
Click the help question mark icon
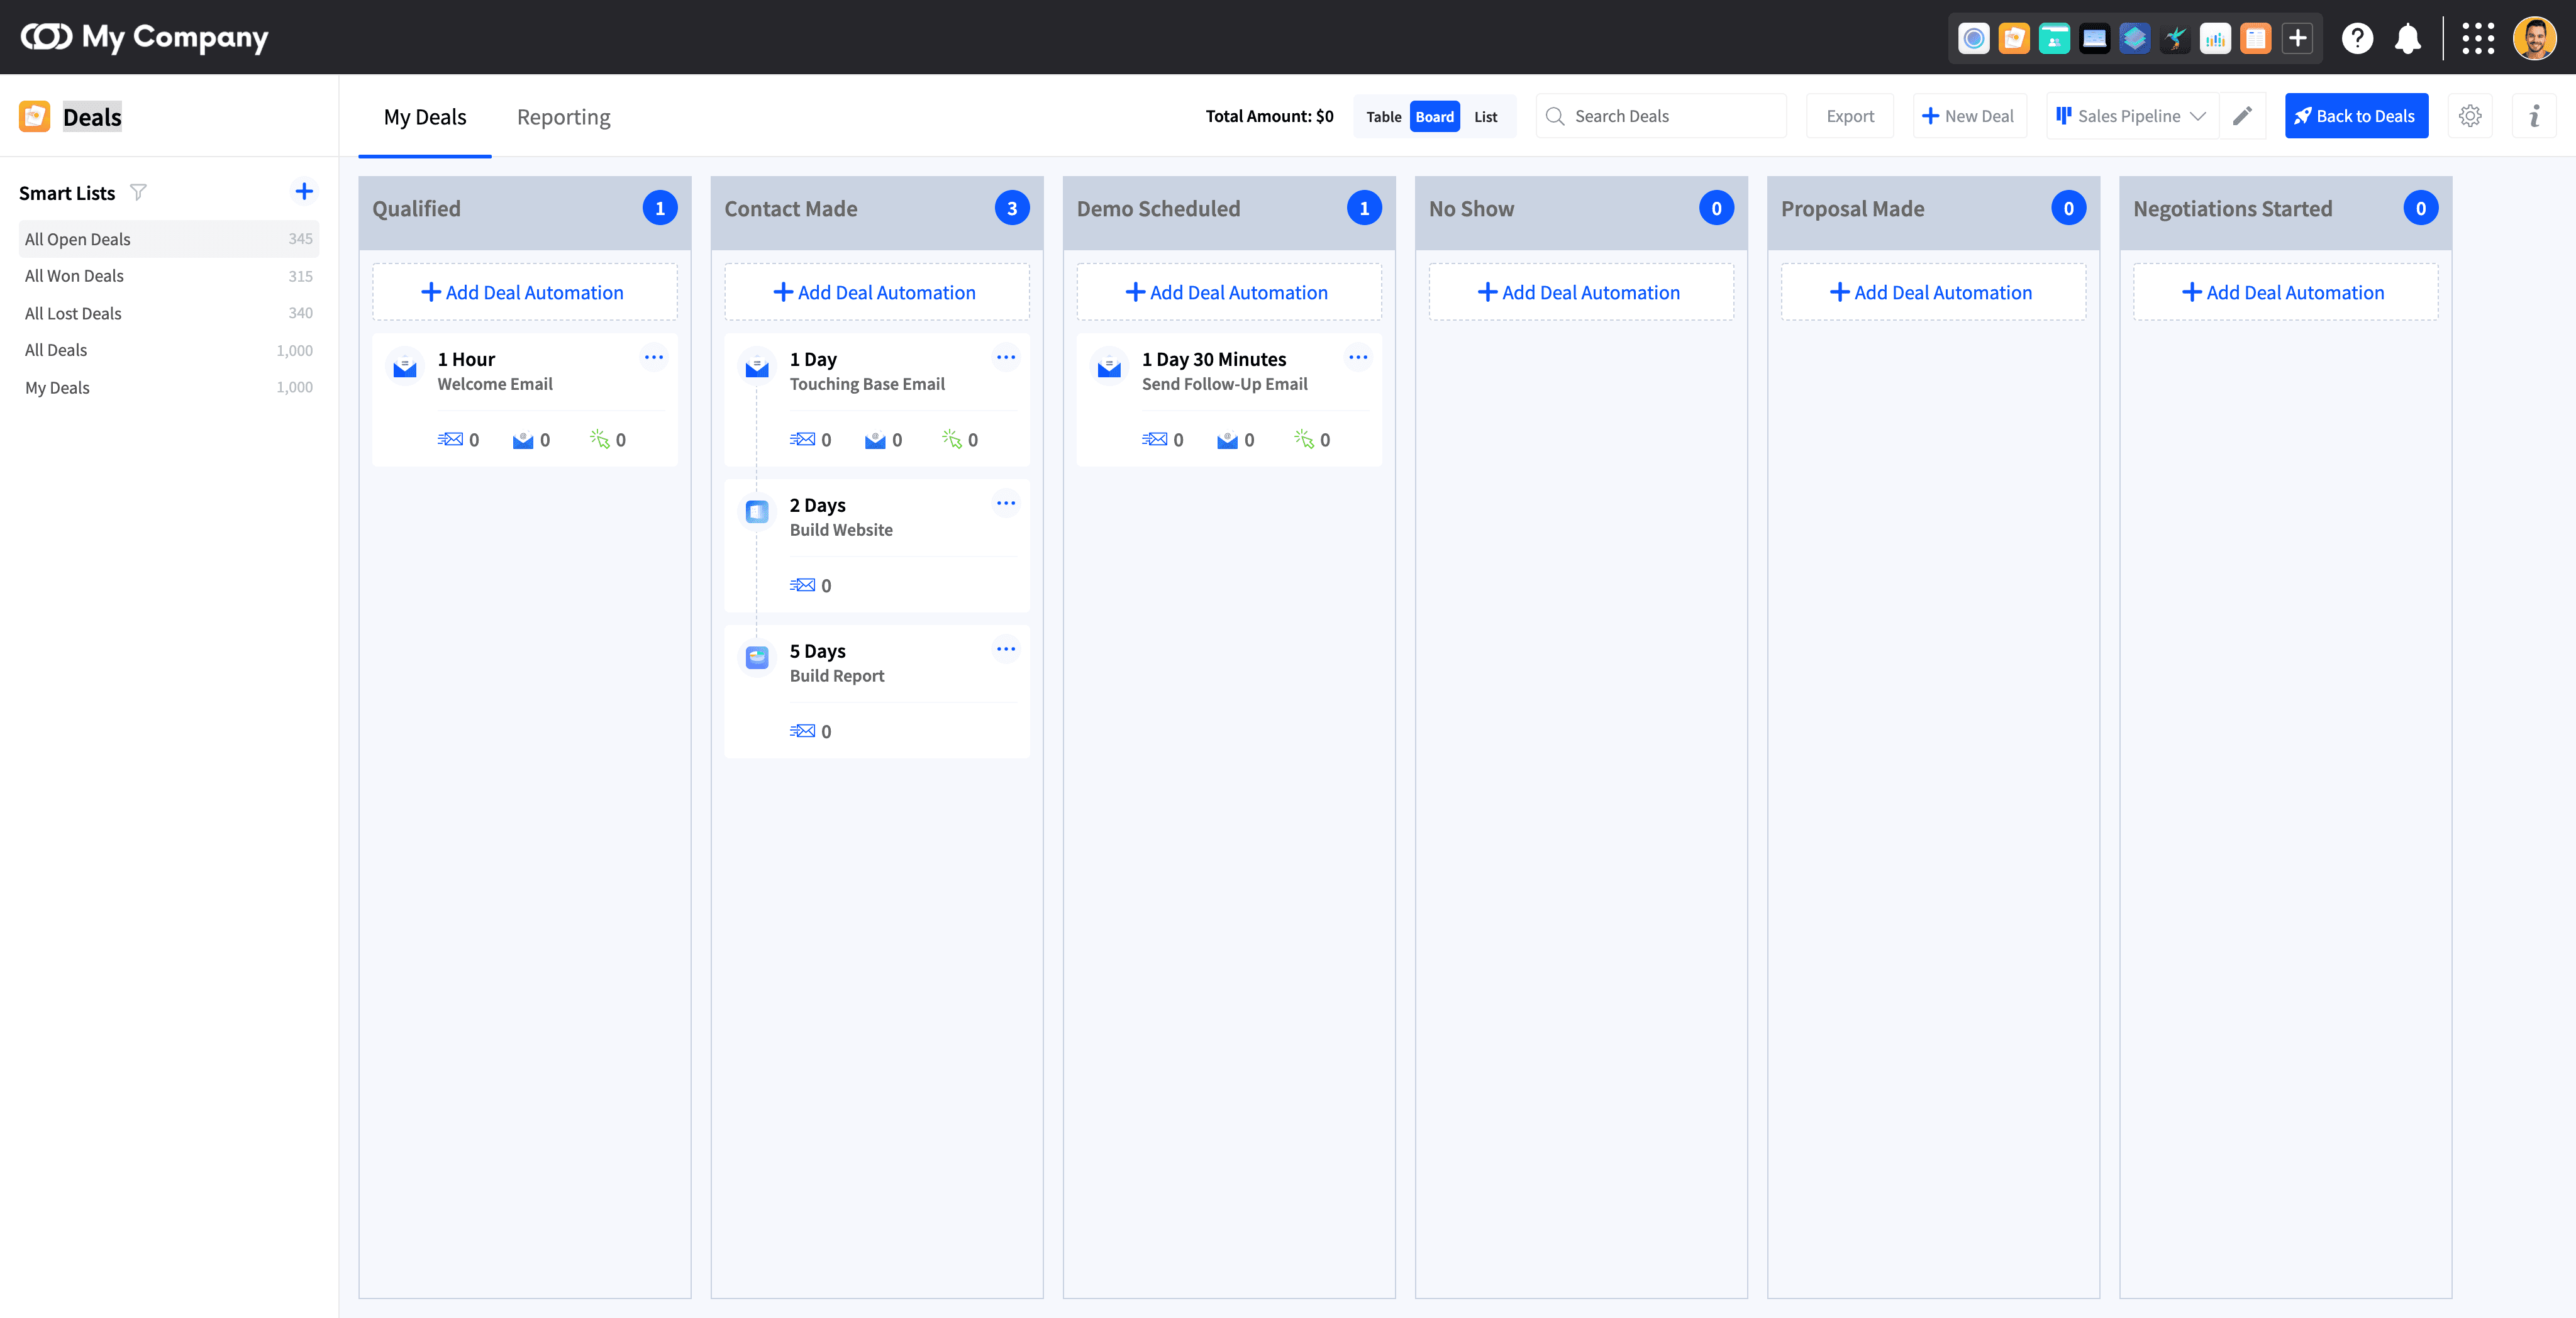click(x=2357, y=38)
